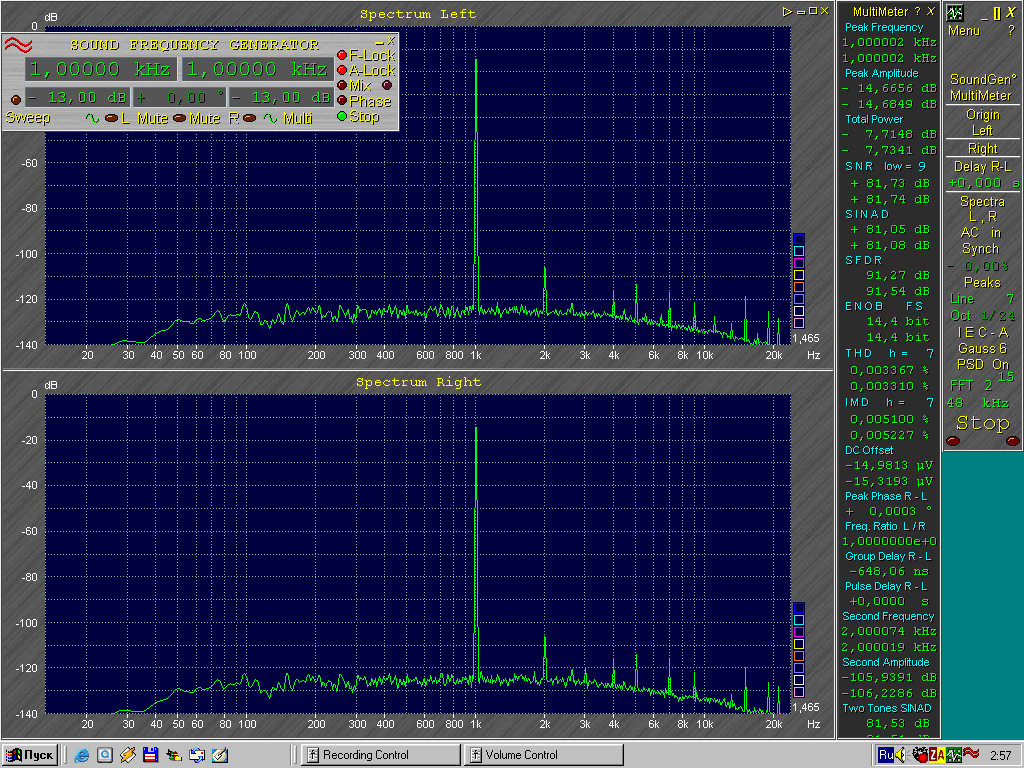The image size is (1024, 768).
Task: Toggle the F-Lock indicator
Action: (x=343, y=56)
